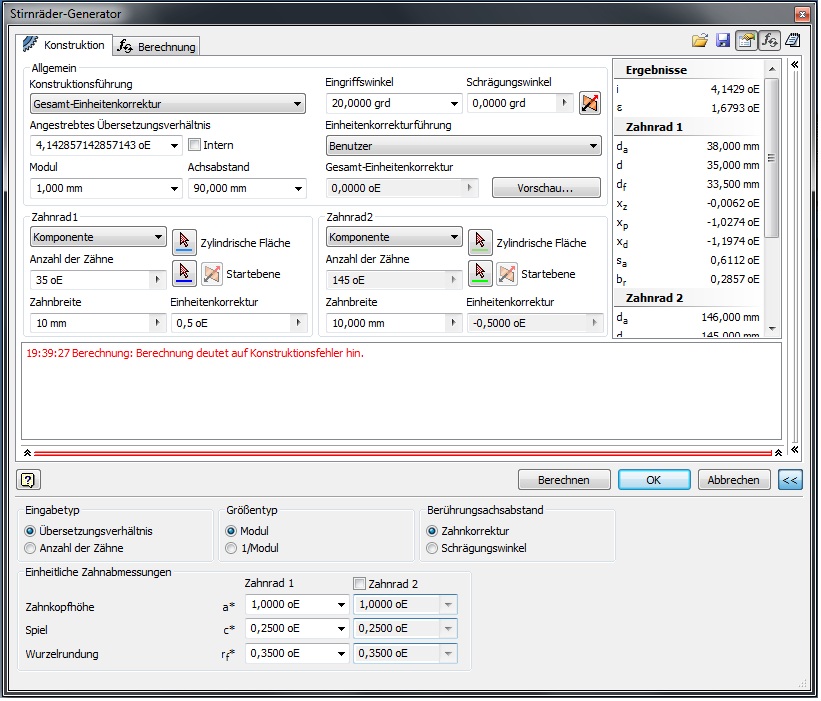Open Wurzelrundung rf* Zahnrad 1 dropdown
Image resolution: width=821 pixels, height=701 pixels.
tap(343, 656)
